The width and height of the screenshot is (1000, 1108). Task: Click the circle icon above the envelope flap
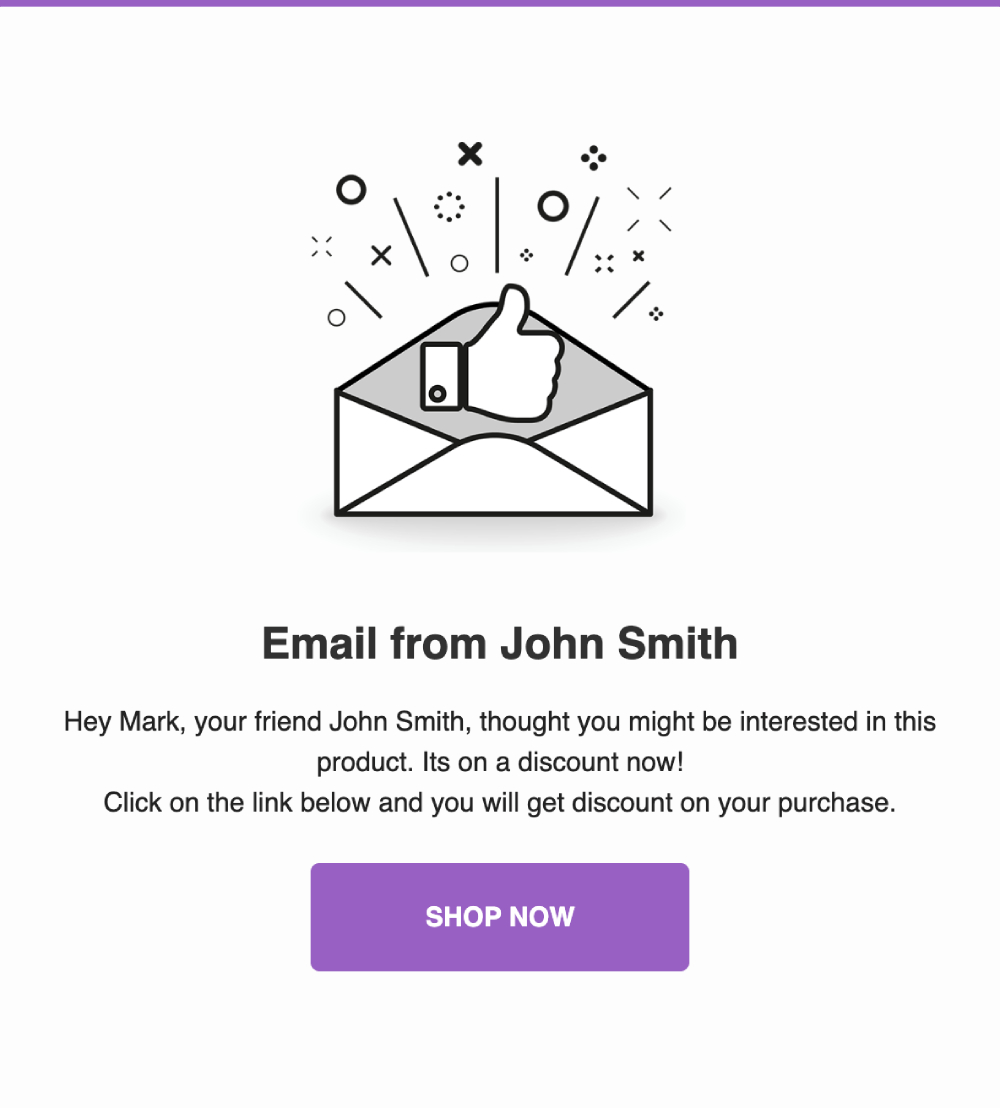coord(461,264)
